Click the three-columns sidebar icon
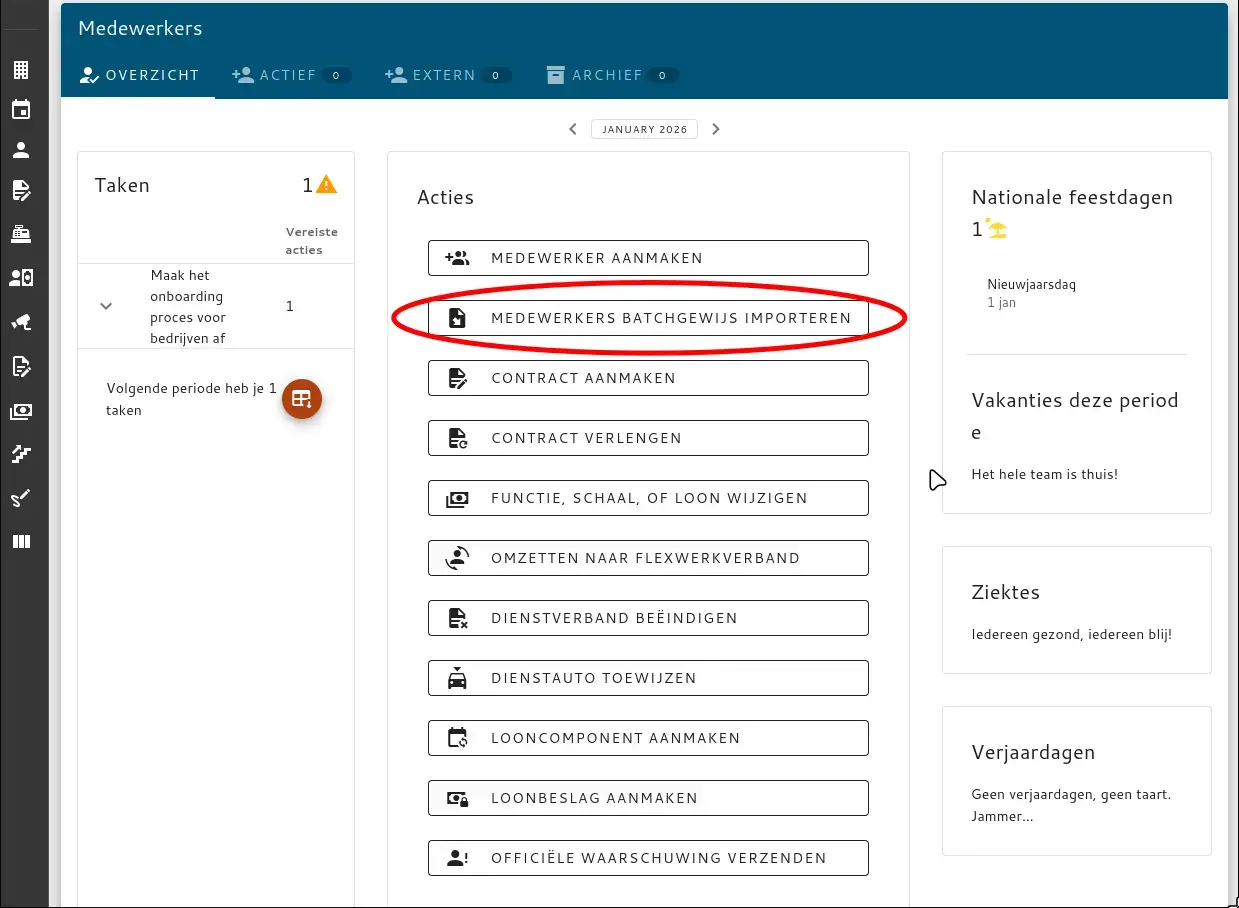 click(21, 542)
